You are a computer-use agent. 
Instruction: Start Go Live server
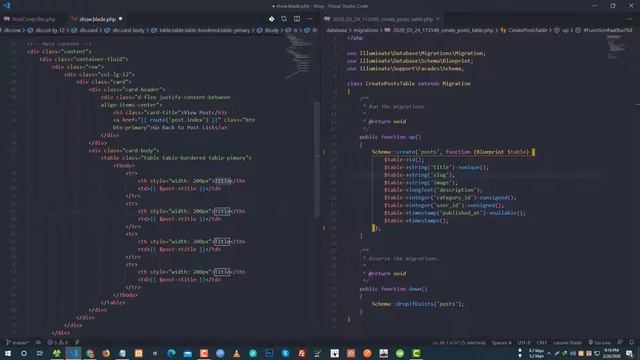click(599, 342)
